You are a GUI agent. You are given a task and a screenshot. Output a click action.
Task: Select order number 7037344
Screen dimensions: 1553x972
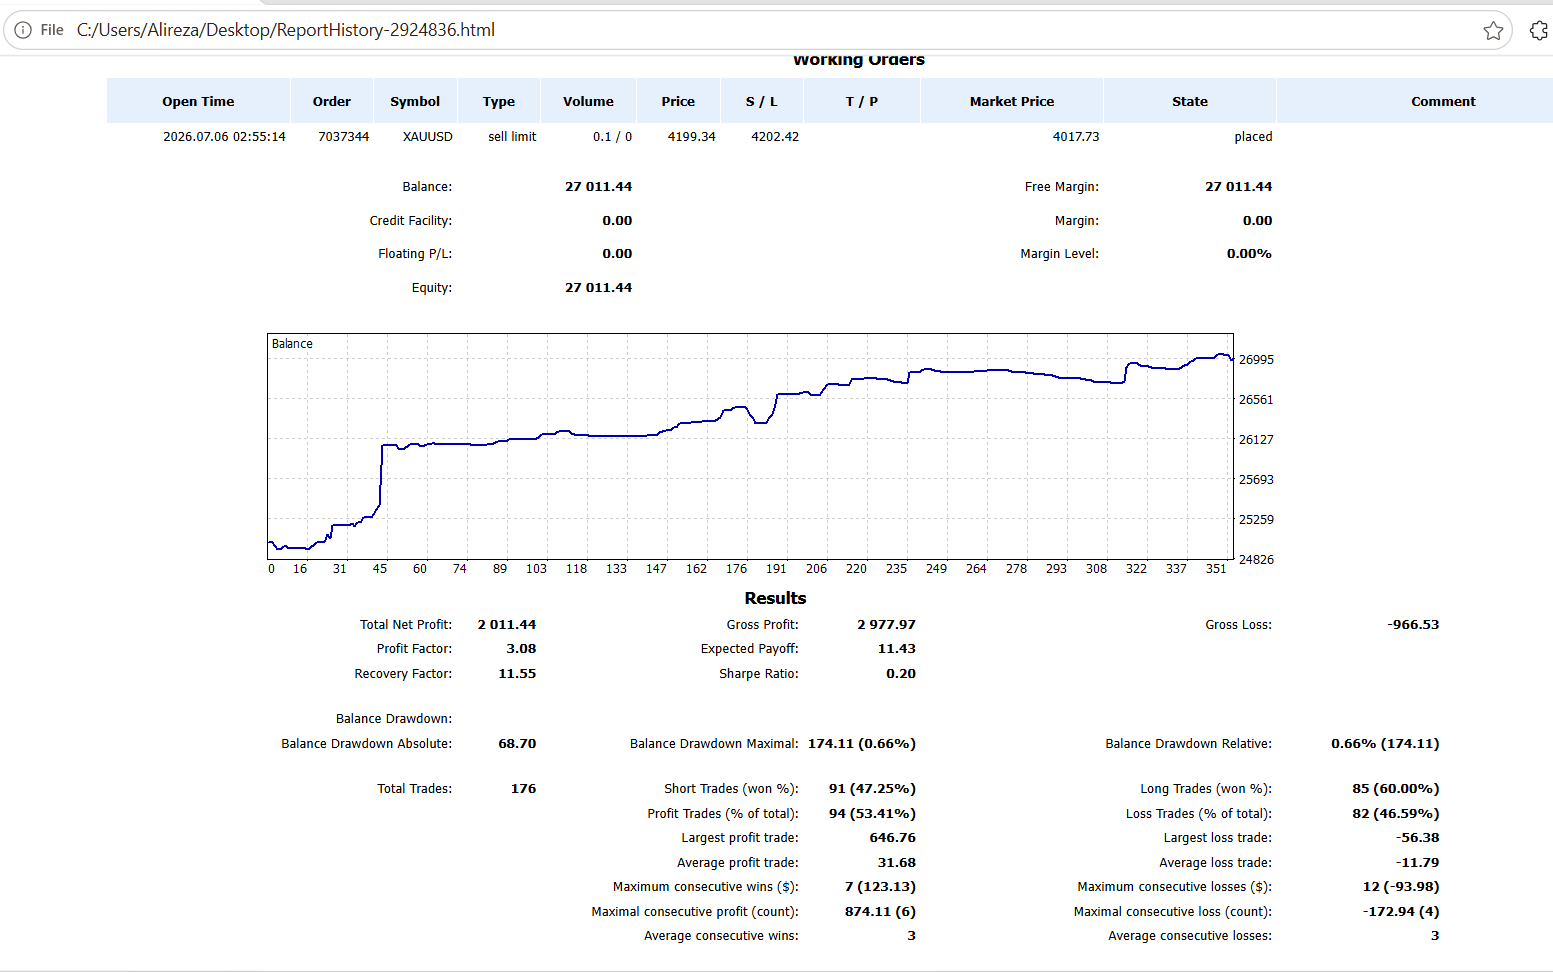pyautogui.click(x=344, y=137)
